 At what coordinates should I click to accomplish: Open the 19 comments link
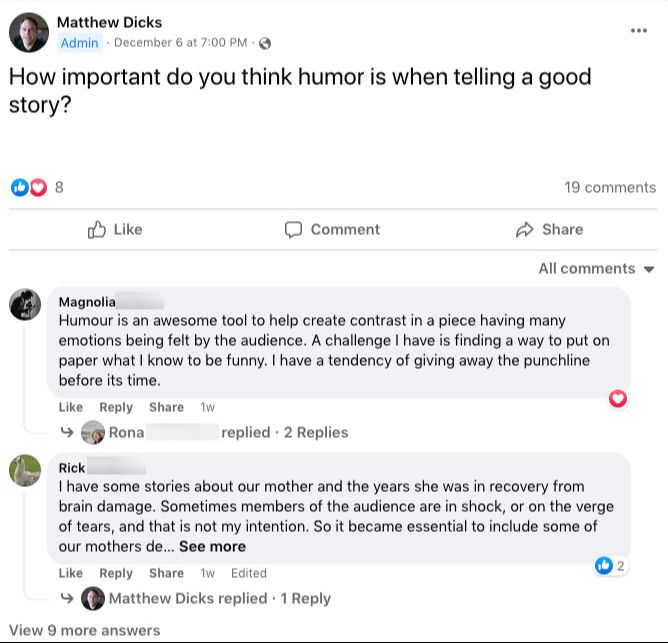[609, 187]
